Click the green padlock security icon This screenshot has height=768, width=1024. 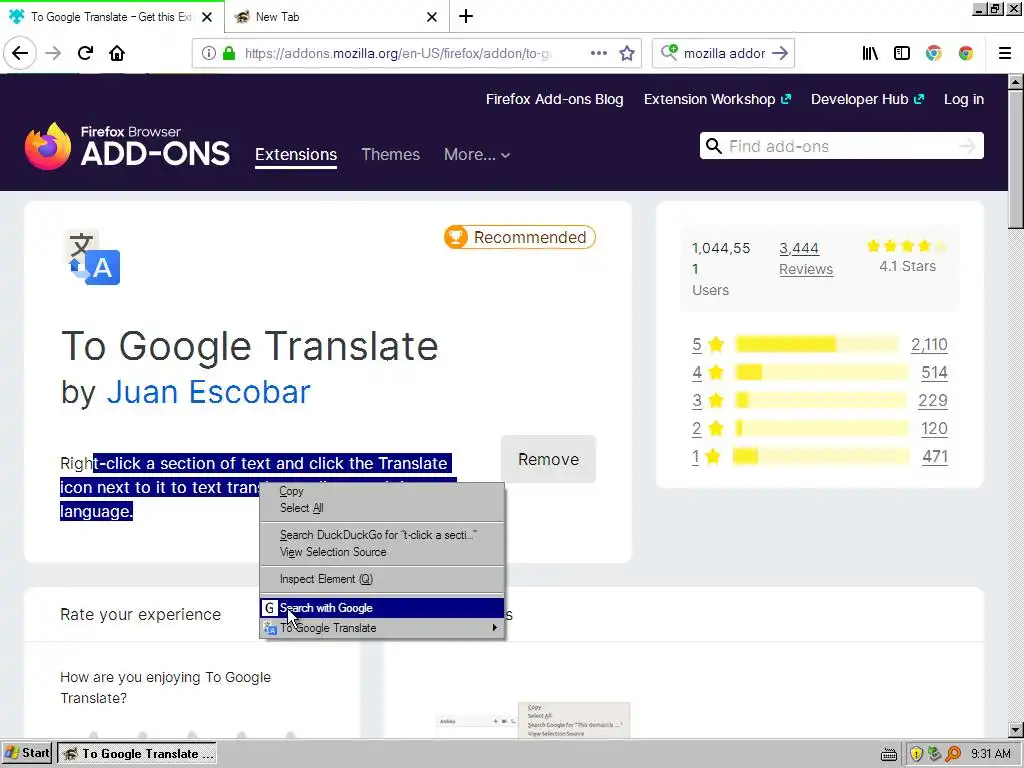click(x=229, y=53)
